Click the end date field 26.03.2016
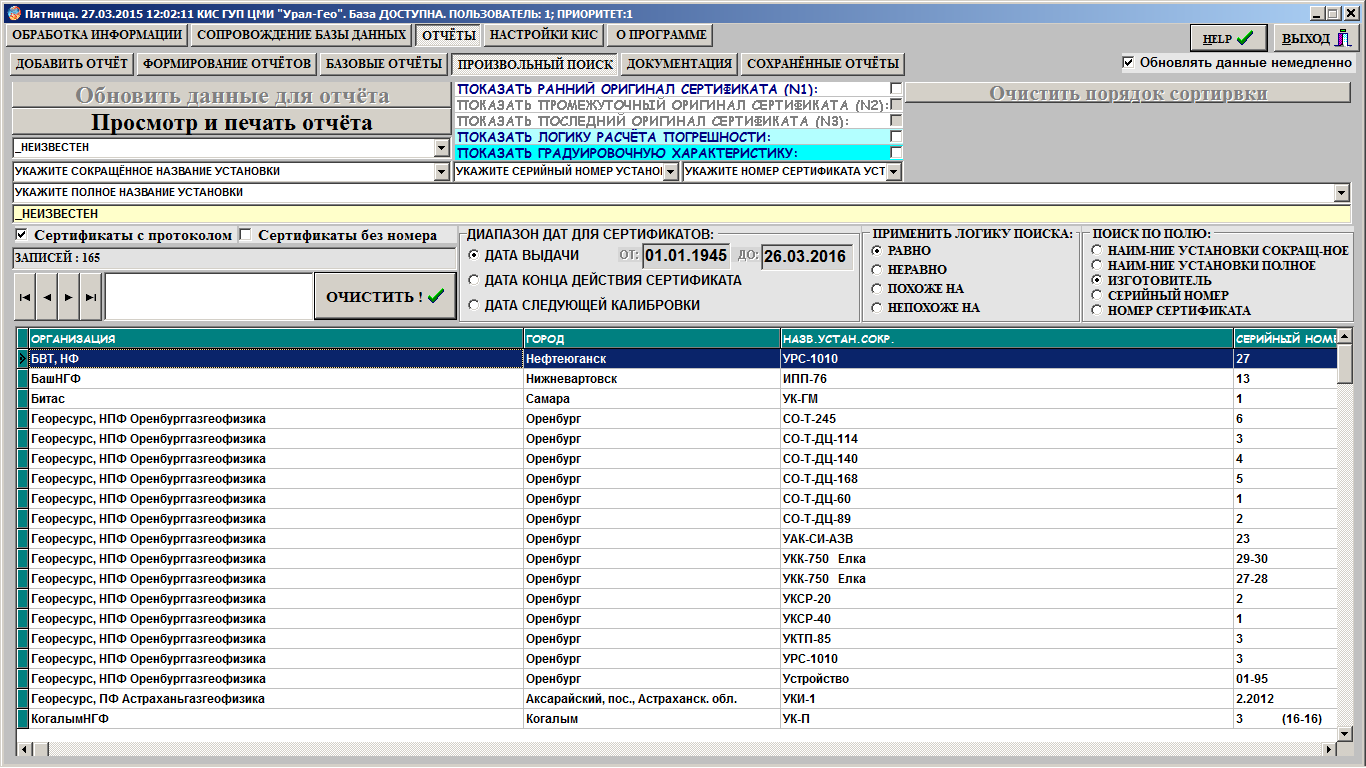Viewport: 1366px width, 768px height. pos(808,256)
